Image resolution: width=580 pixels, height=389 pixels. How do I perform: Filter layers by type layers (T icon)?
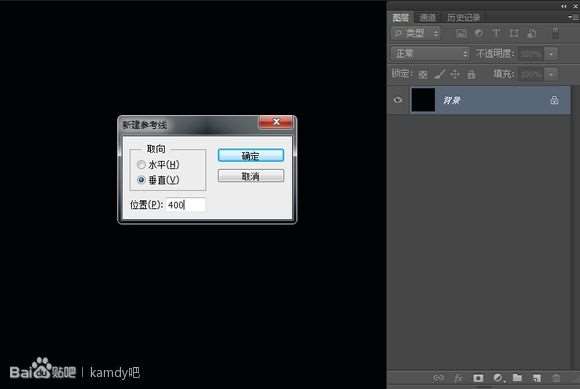coord(496,33)
